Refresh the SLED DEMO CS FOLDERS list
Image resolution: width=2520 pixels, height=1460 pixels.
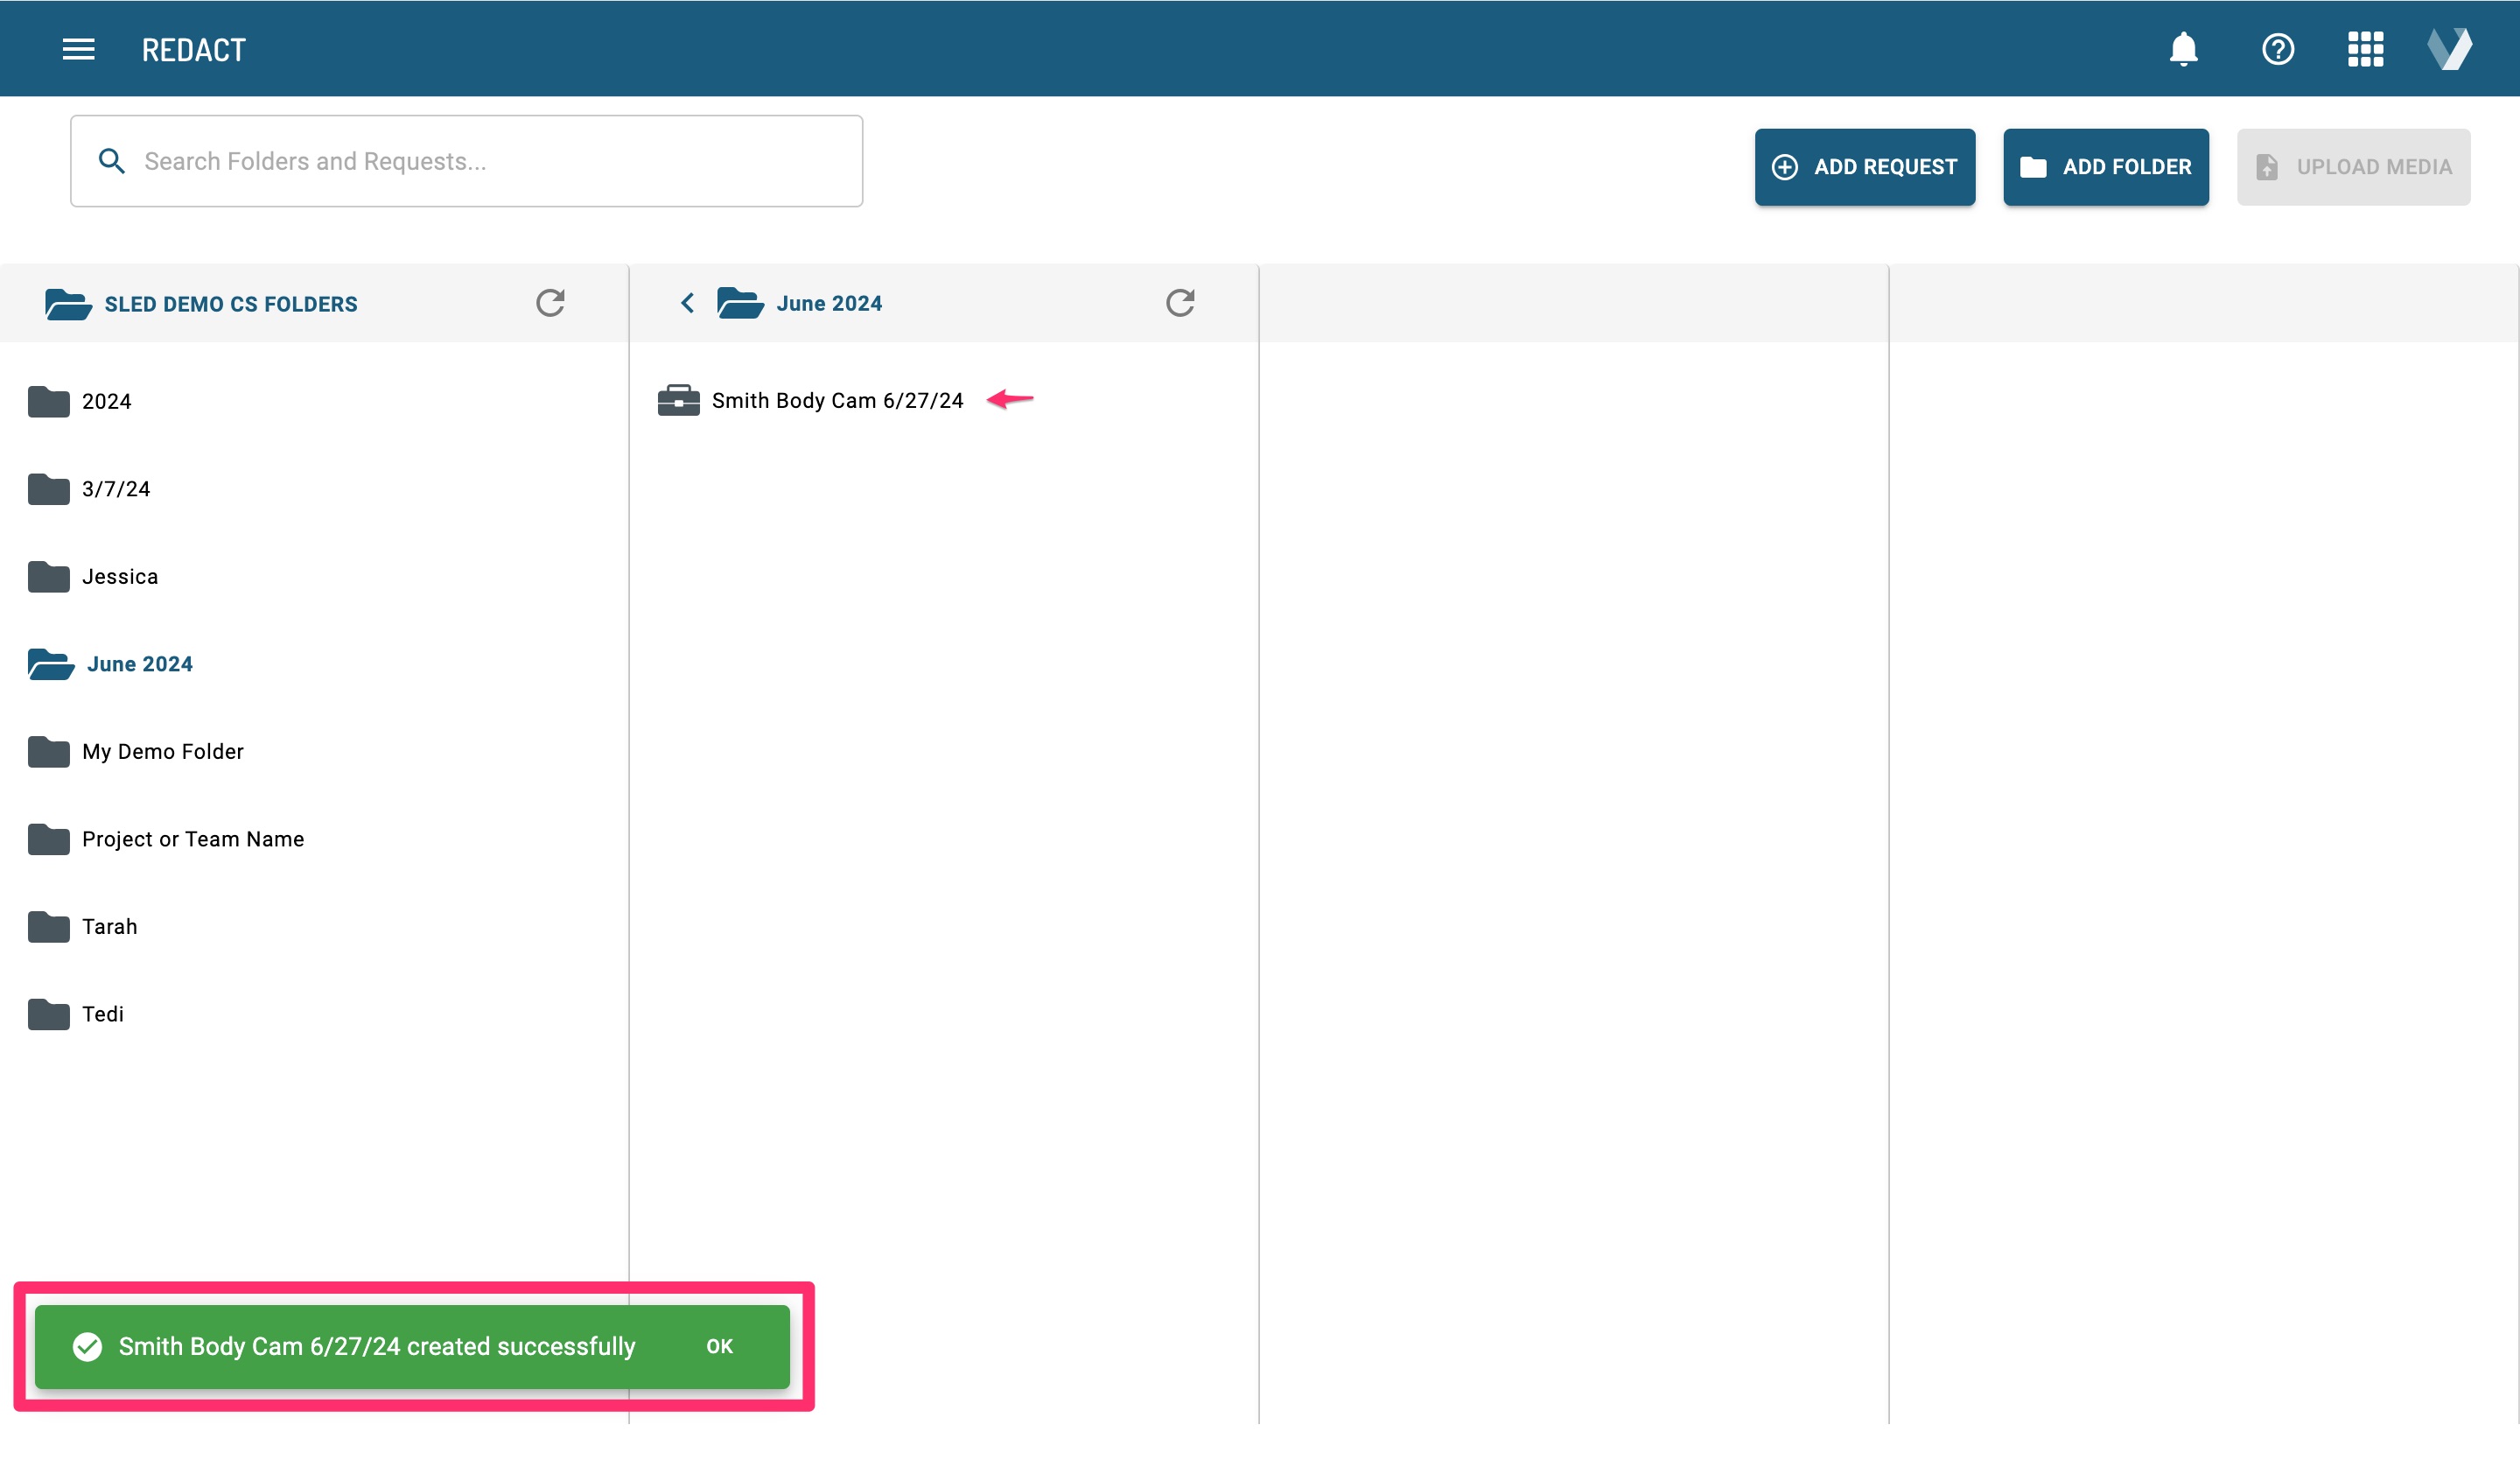click(x=550, y=303)
